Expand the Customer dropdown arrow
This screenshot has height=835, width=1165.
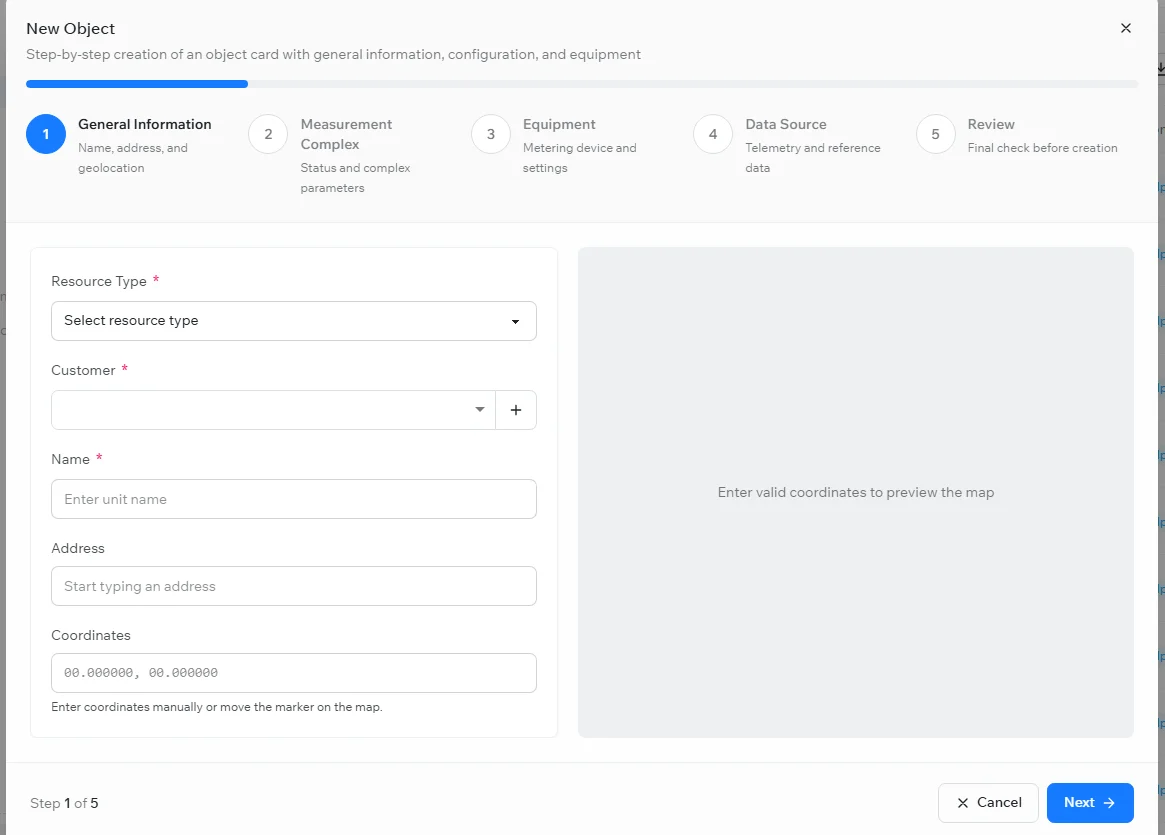click(480, 410)
